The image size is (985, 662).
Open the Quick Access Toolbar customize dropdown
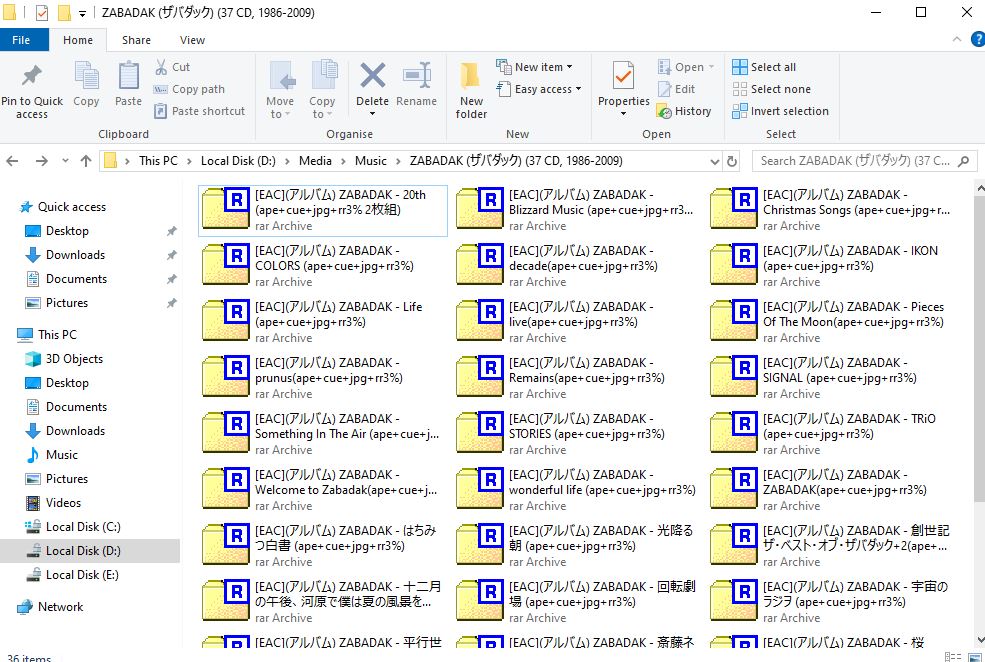pyautogui.click(x=82, y=13)
